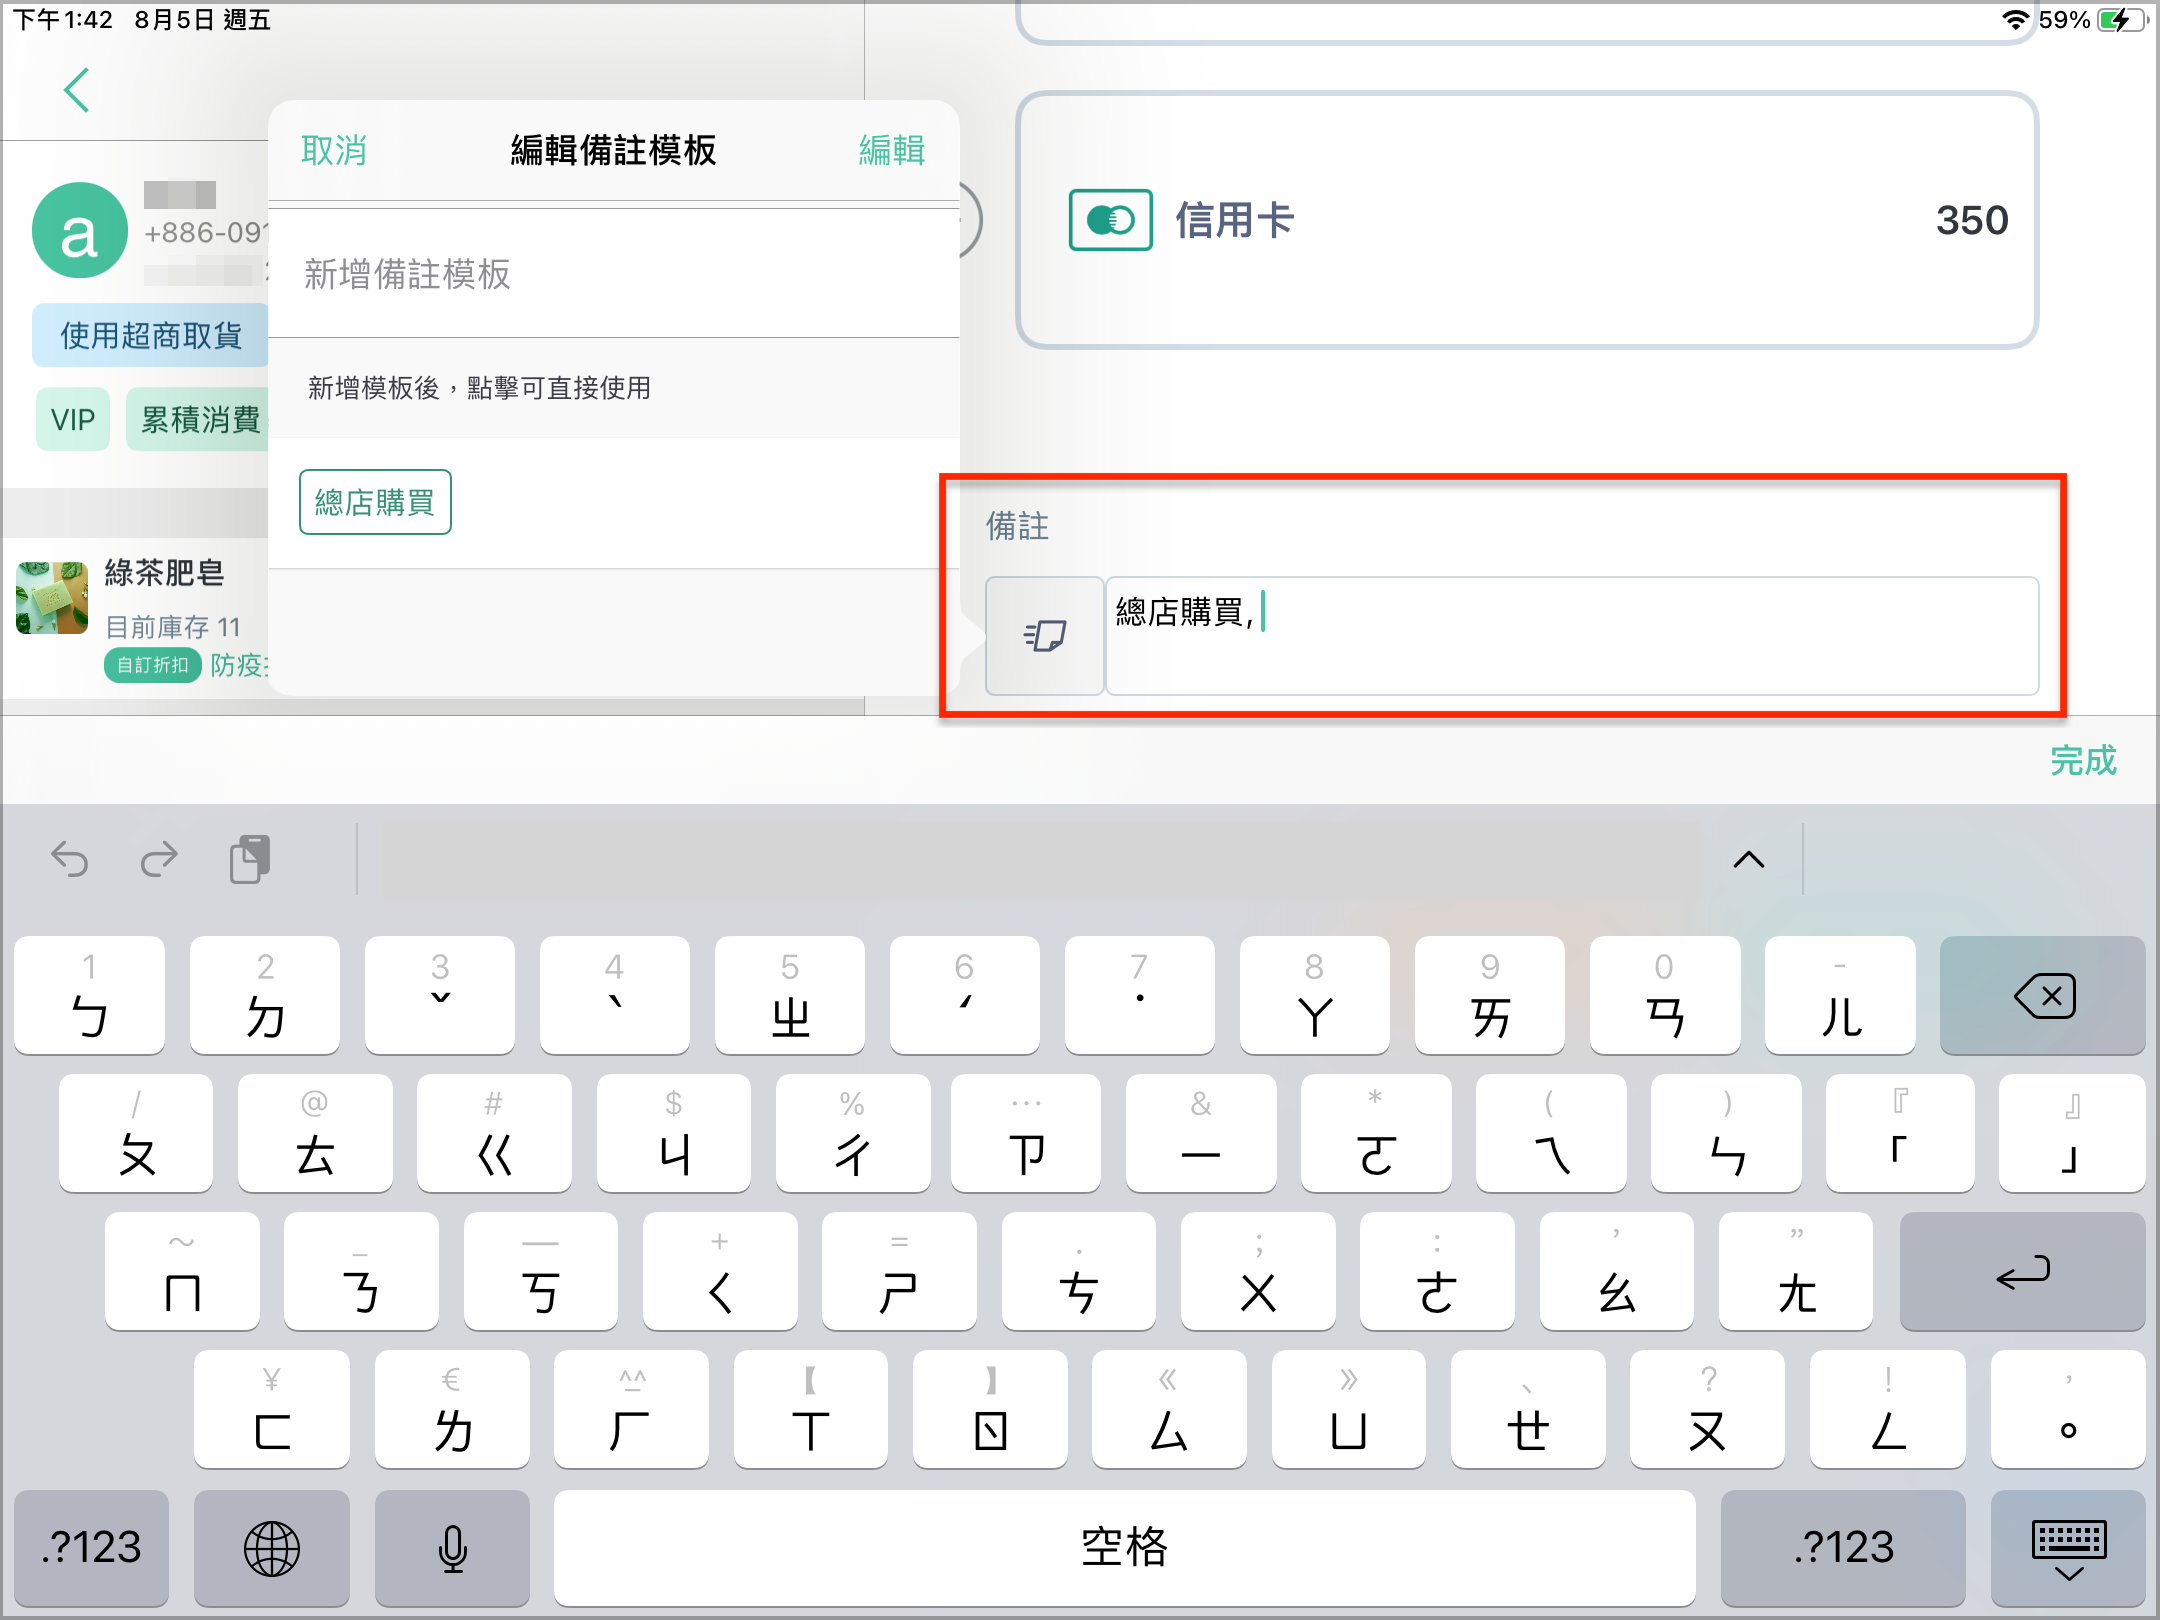This screenshot has height=1620, width=2160.
Task: Tap the 累積消費 tag
Action: 198,419
